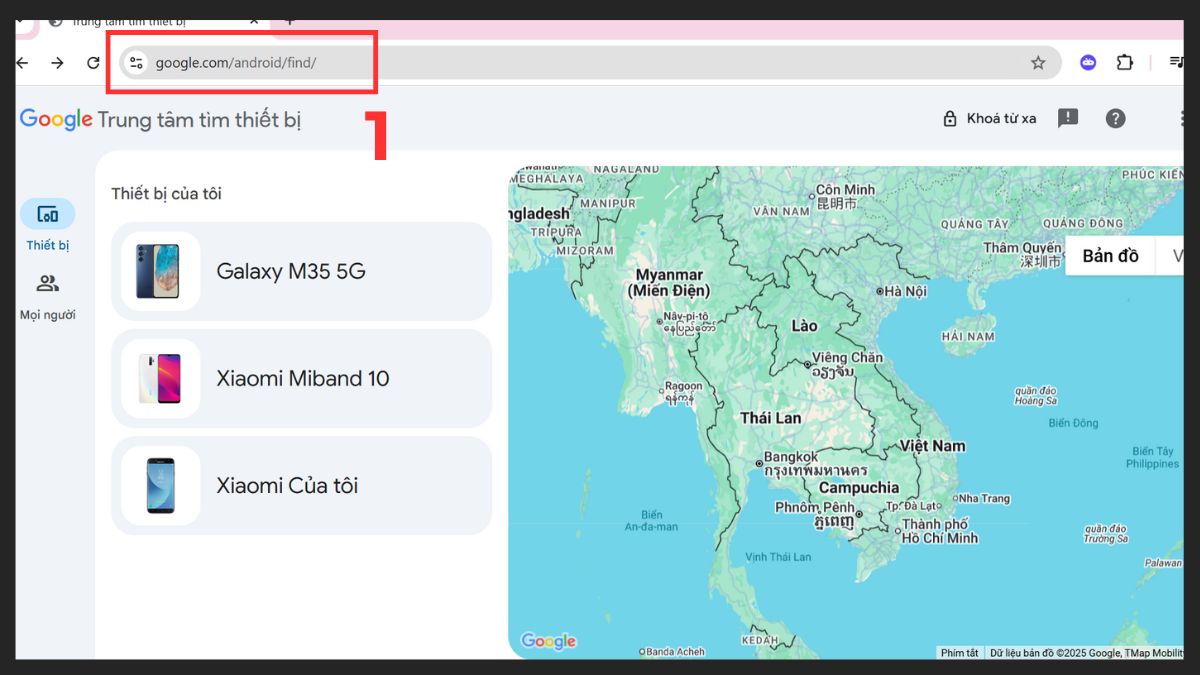The image size is (1200, 675).
Task: Open the feedback speech-bubble icon
Action: tap(1068, 117)
